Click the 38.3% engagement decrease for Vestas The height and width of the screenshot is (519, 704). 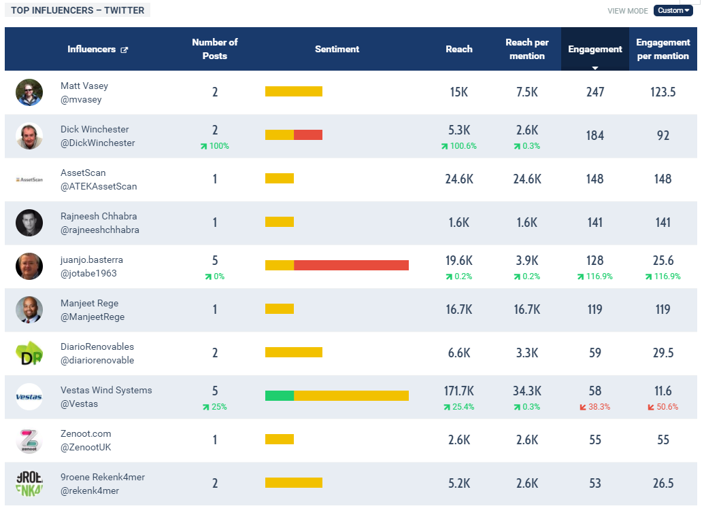click(x=595, y=407)
